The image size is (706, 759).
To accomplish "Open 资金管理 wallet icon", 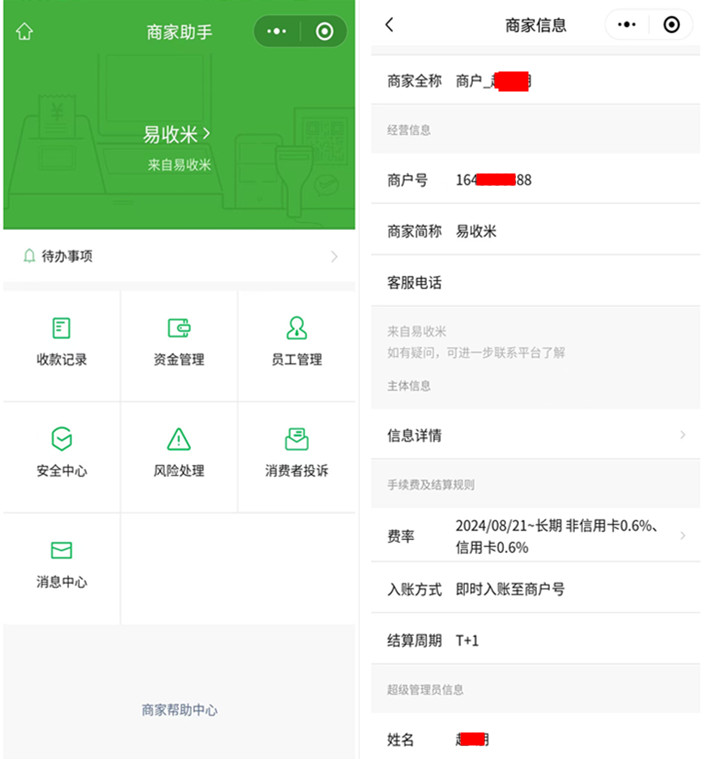I will tap(179, 328).
